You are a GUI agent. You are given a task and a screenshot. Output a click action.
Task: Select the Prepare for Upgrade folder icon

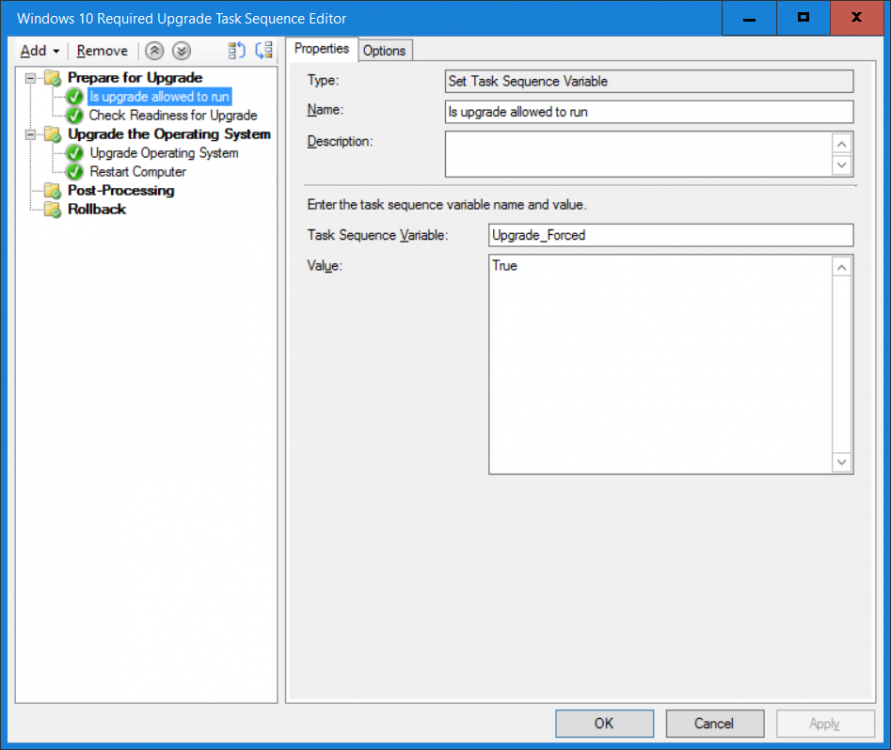(53, 78)
